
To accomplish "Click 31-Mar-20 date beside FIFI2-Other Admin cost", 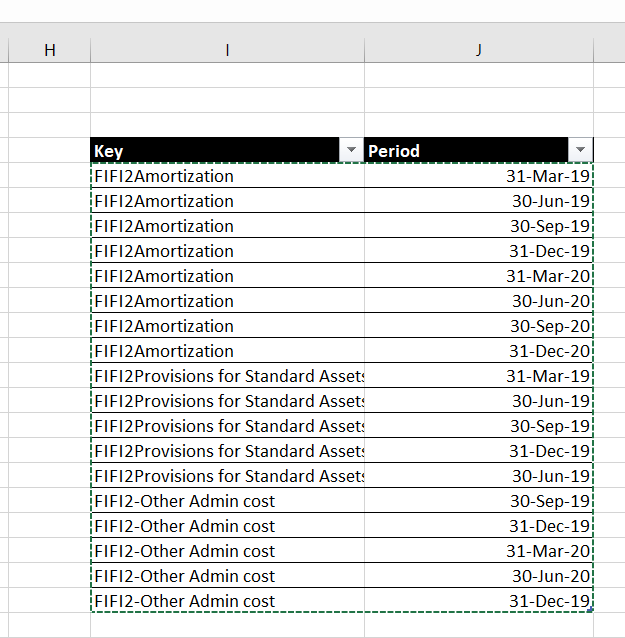I will [x=479, y=551].
